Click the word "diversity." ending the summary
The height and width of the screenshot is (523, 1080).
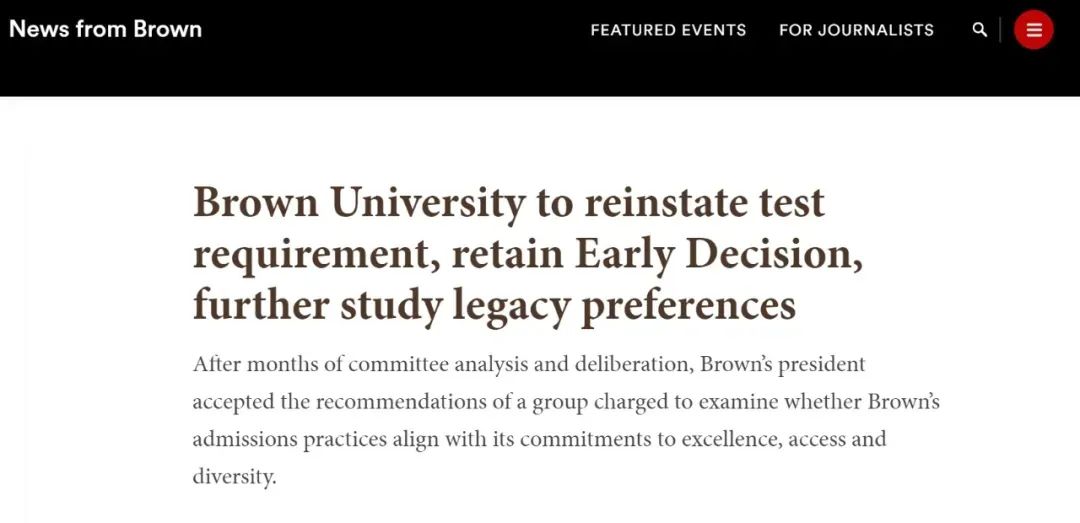234,477
